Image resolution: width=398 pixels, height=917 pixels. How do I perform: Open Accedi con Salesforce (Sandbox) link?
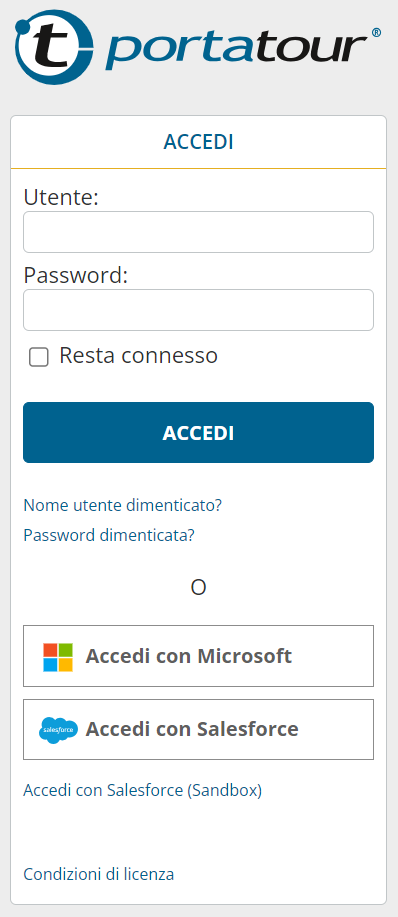coord(143,791)
